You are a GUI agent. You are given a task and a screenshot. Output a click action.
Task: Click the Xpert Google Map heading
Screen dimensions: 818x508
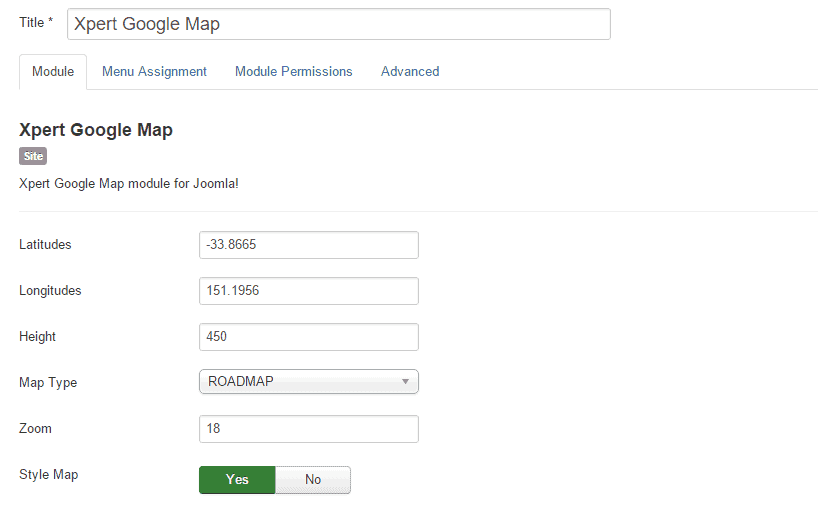(96, 131)
